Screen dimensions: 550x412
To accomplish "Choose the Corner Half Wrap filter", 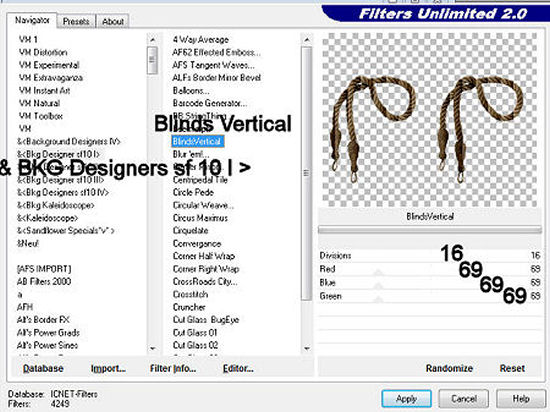I will coord(204,256).
